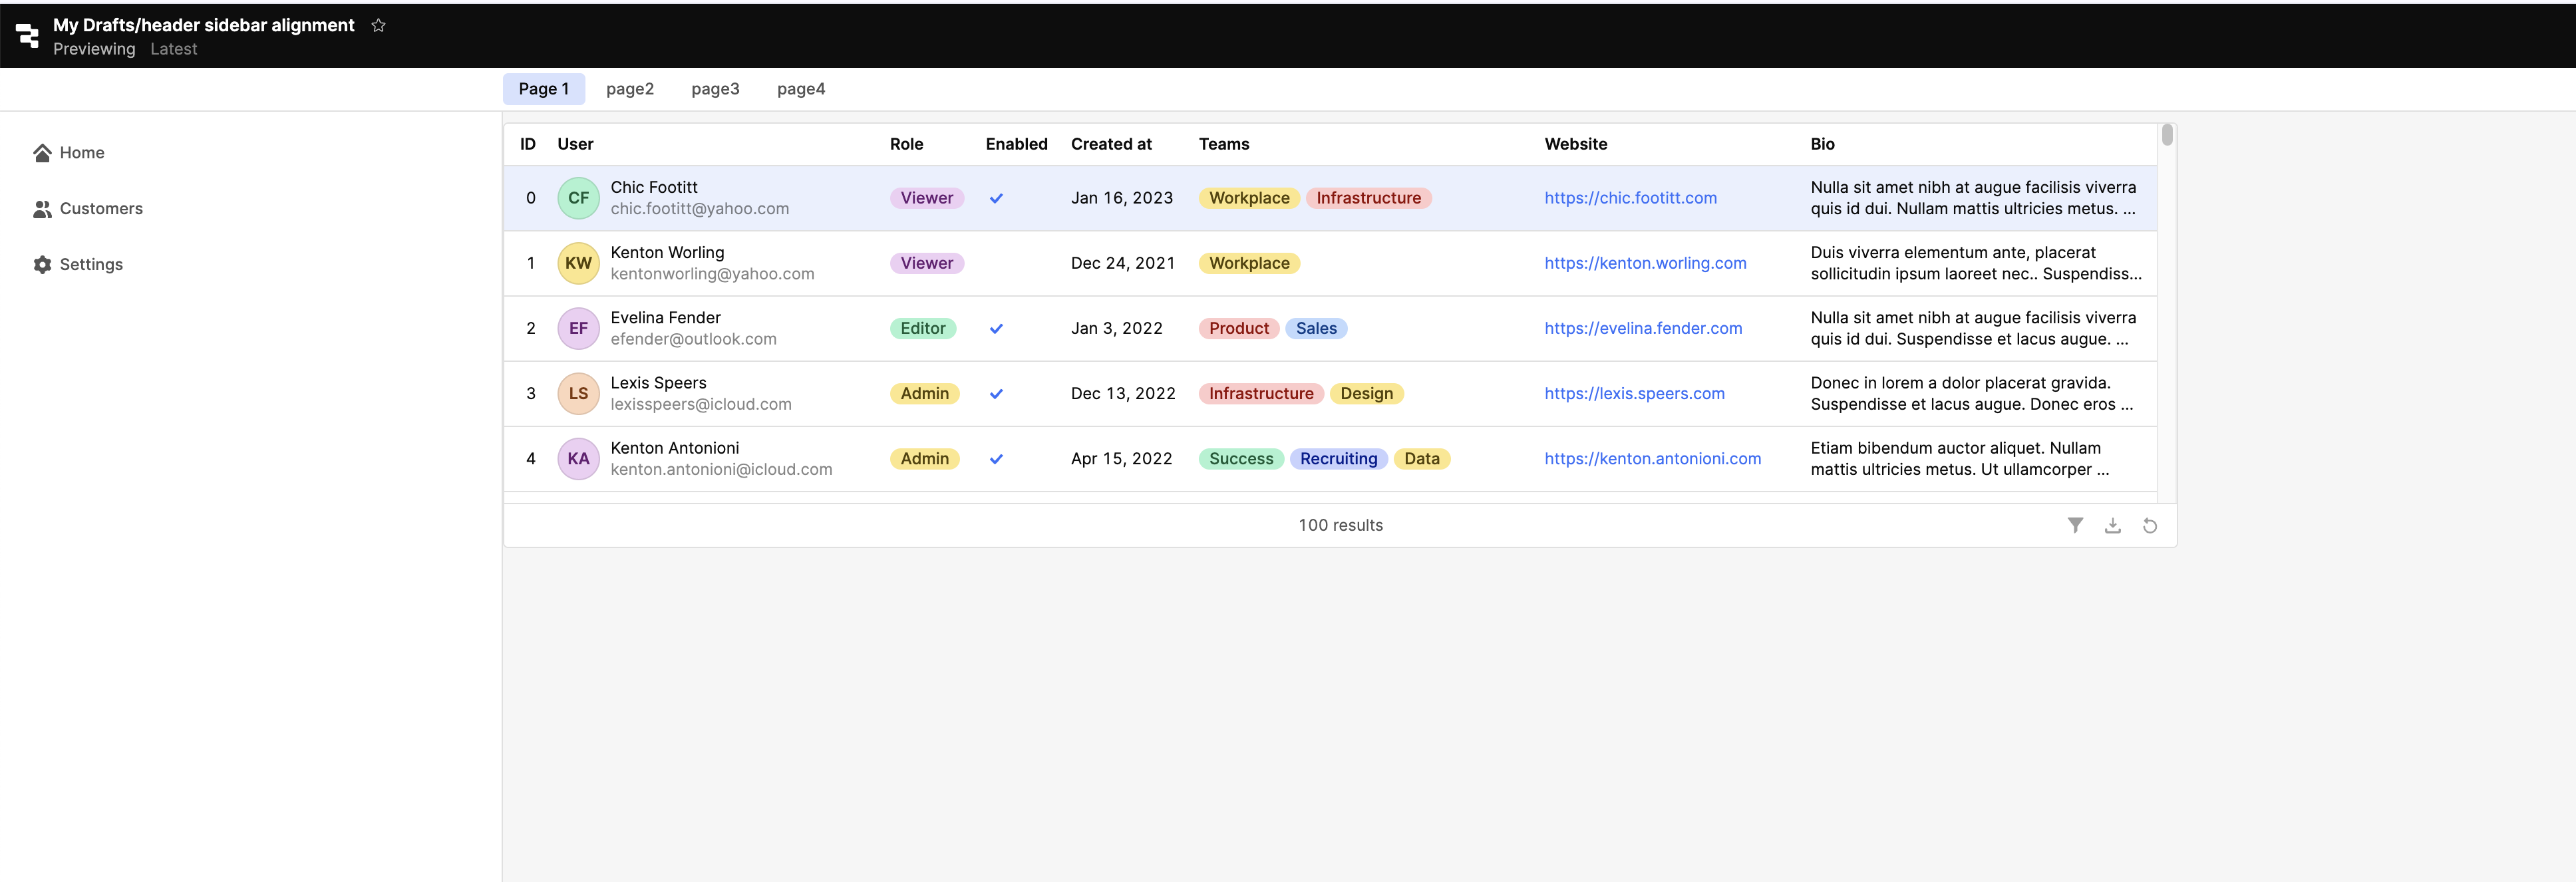Screen dimensions: 2576x882
Task: Click Editor role tag for Evelina Fender
Action: (923, 328)
